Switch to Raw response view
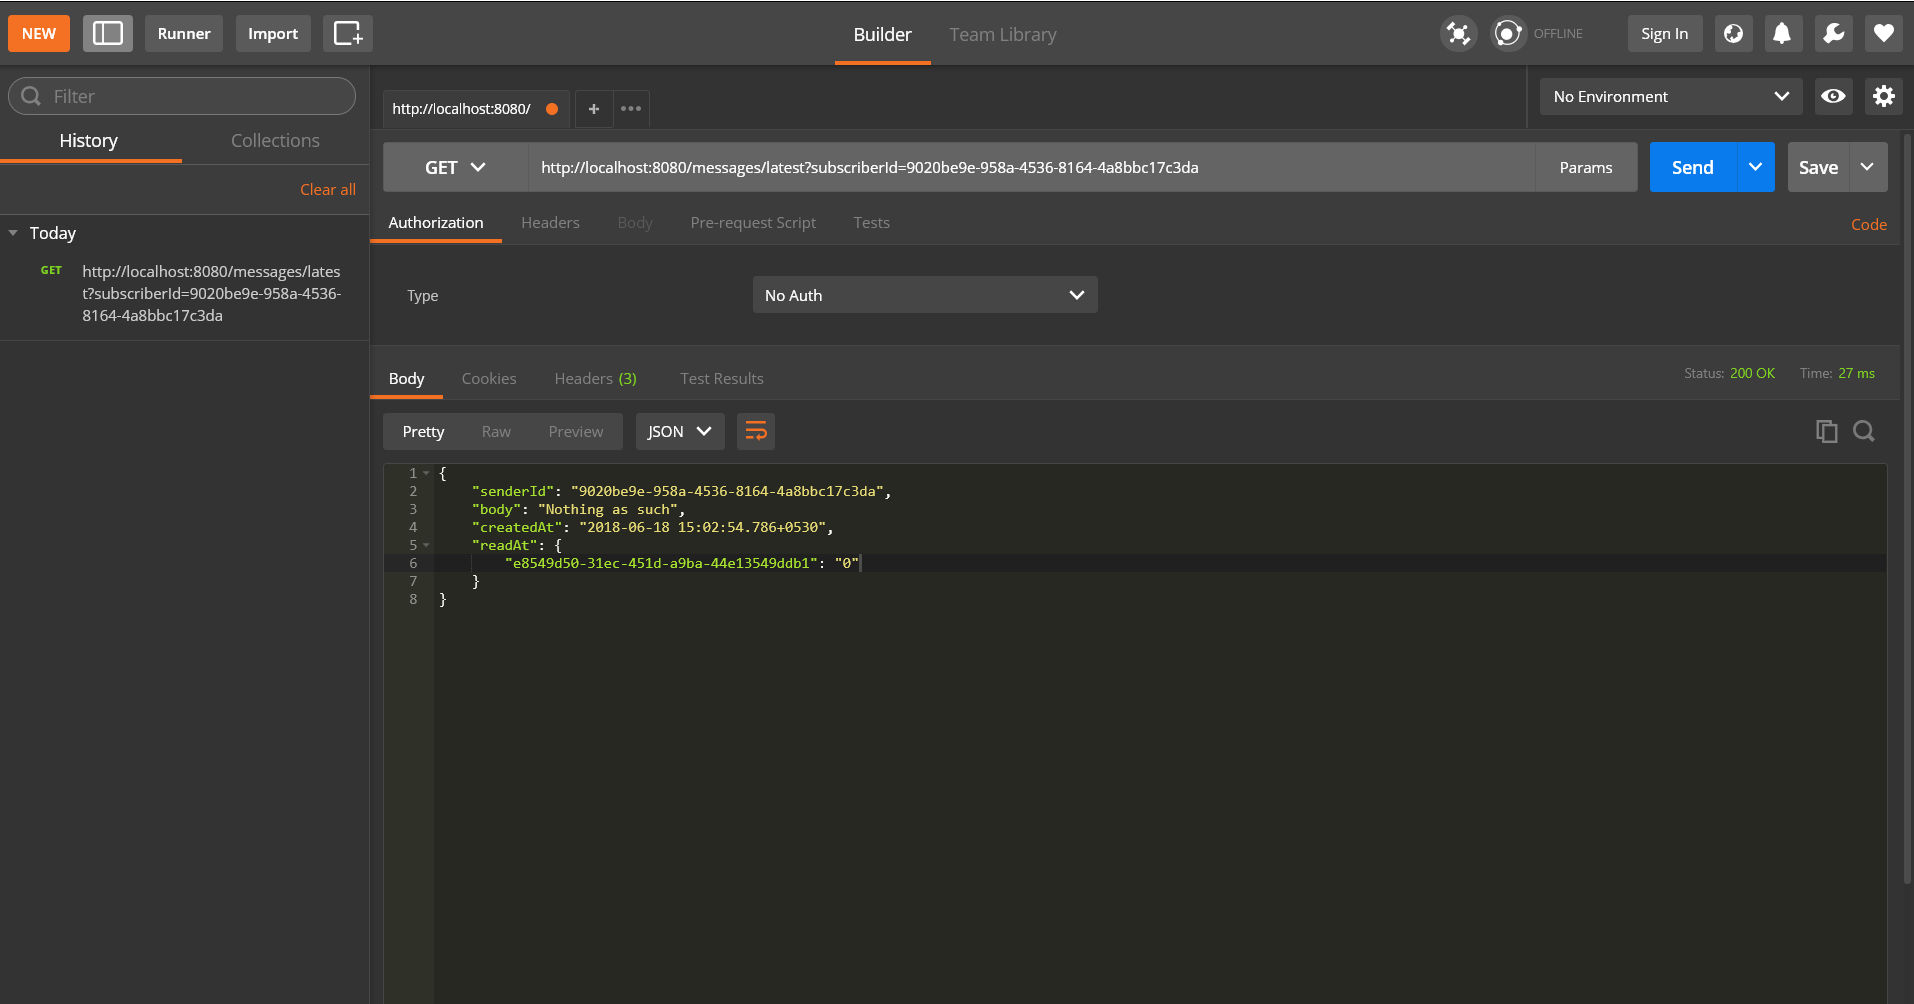Viewport: 1914px width, 1004px height. click(496, 431)
